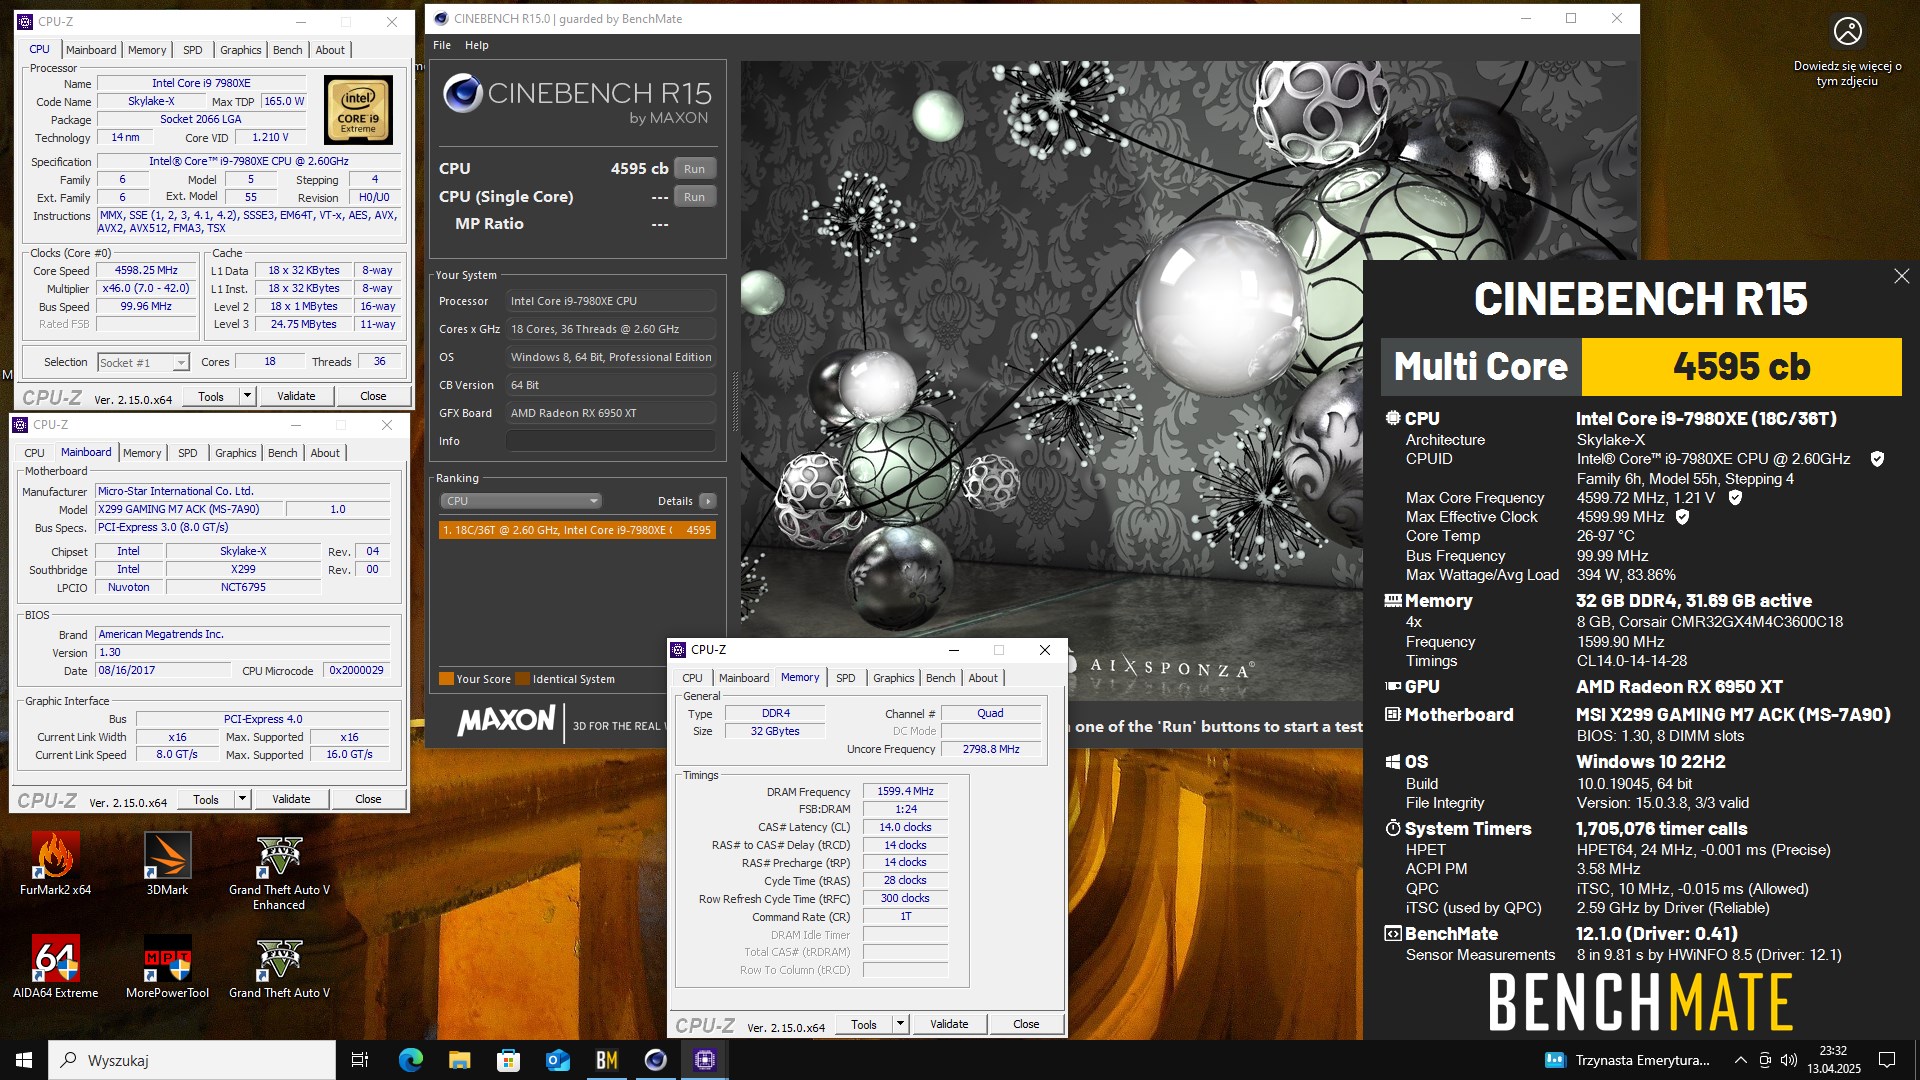Open Outlook from taskbar
This screenshot has height=1080, width=1920.
[557, 1060]
